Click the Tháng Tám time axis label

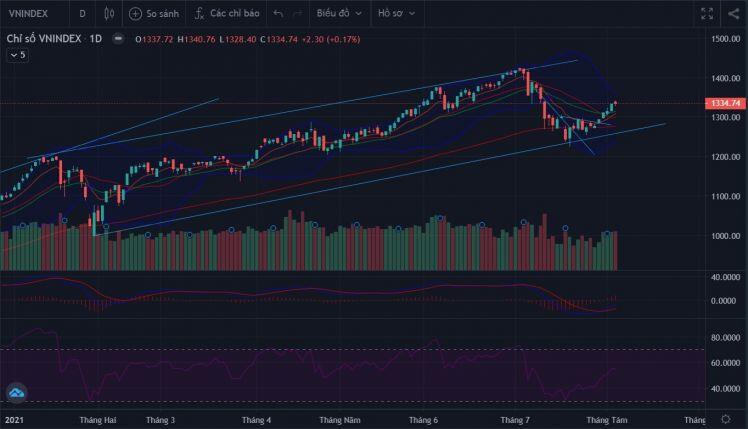(x=607, y=420)
